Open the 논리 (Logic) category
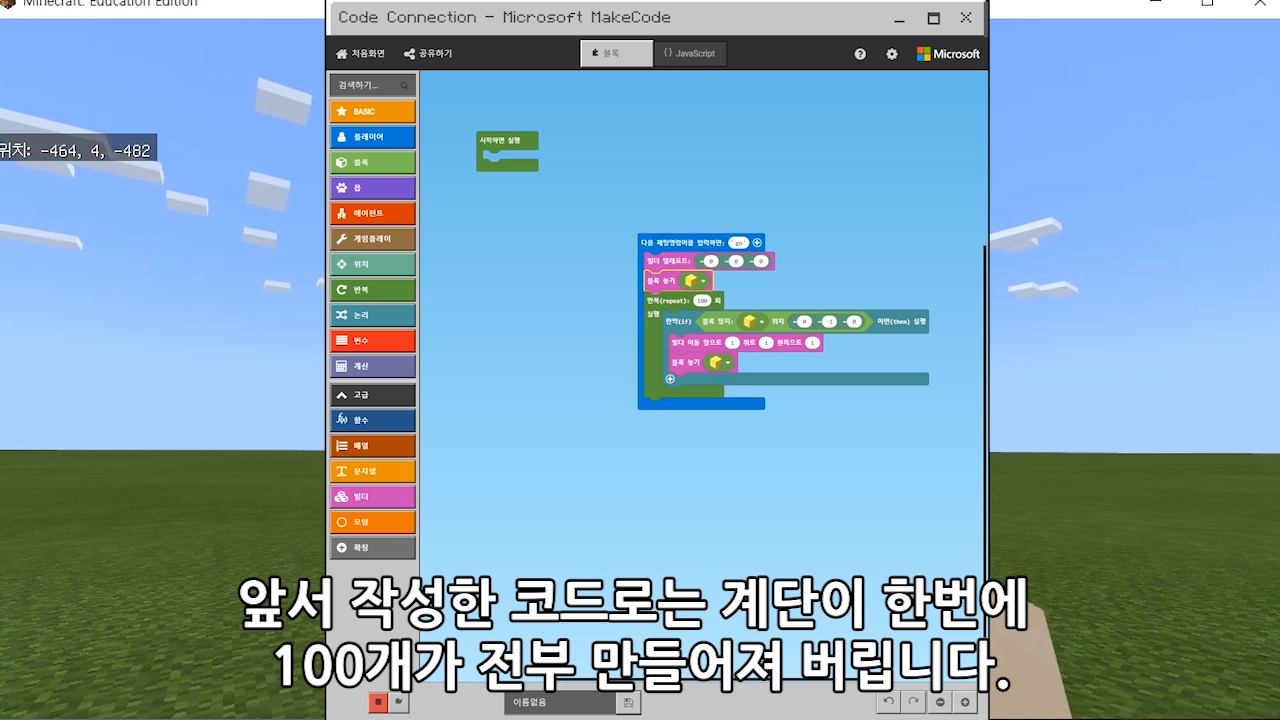This screenshot has height=720, width=1280. [x=372, y=315]
